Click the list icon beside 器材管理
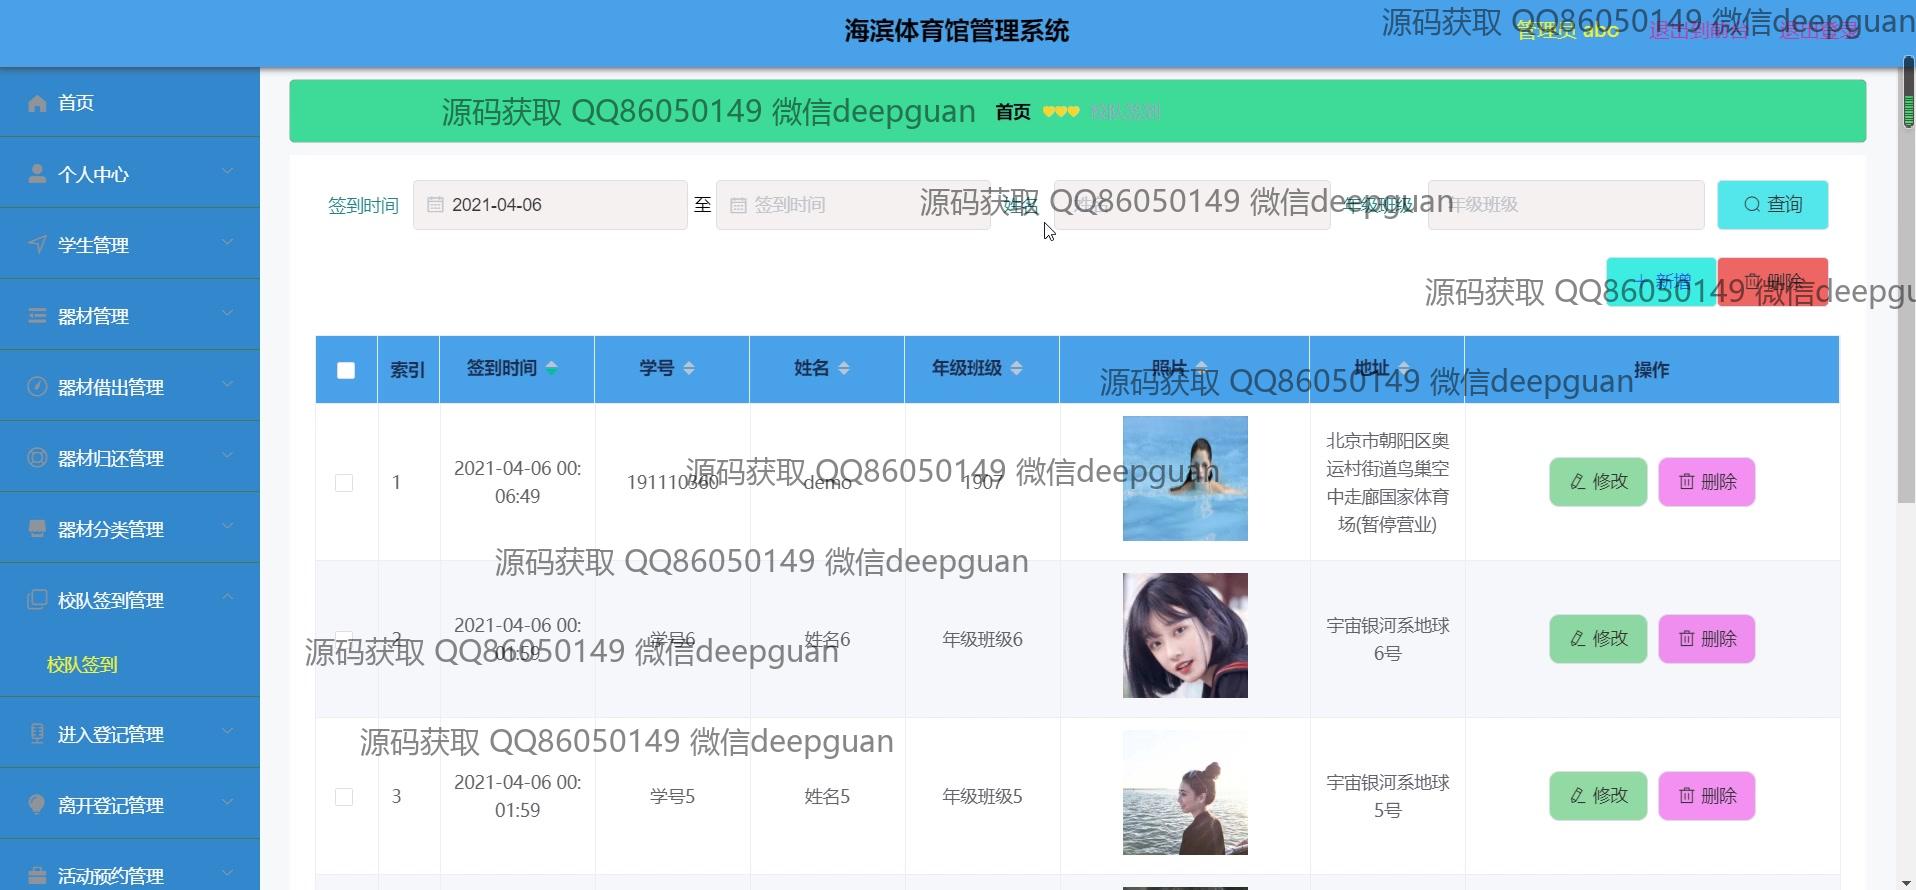 (x=37, y=316)
